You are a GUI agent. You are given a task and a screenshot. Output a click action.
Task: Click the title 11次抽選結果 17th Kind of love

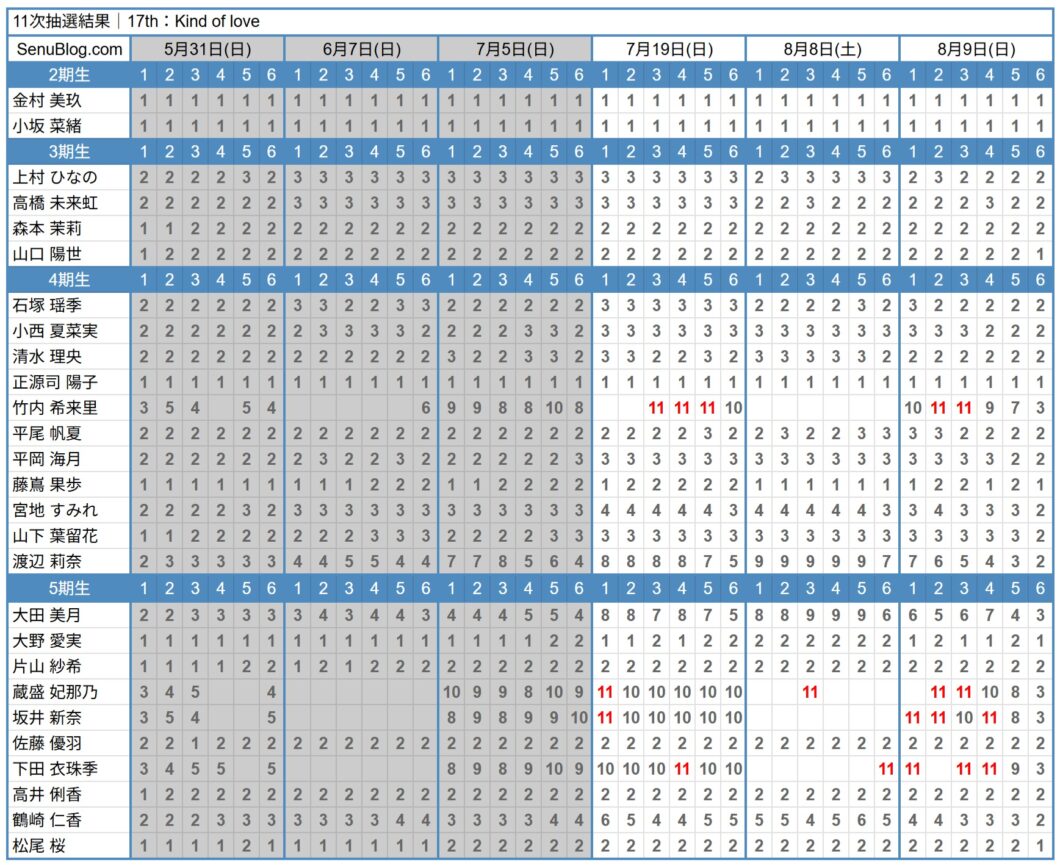[136, 22]
